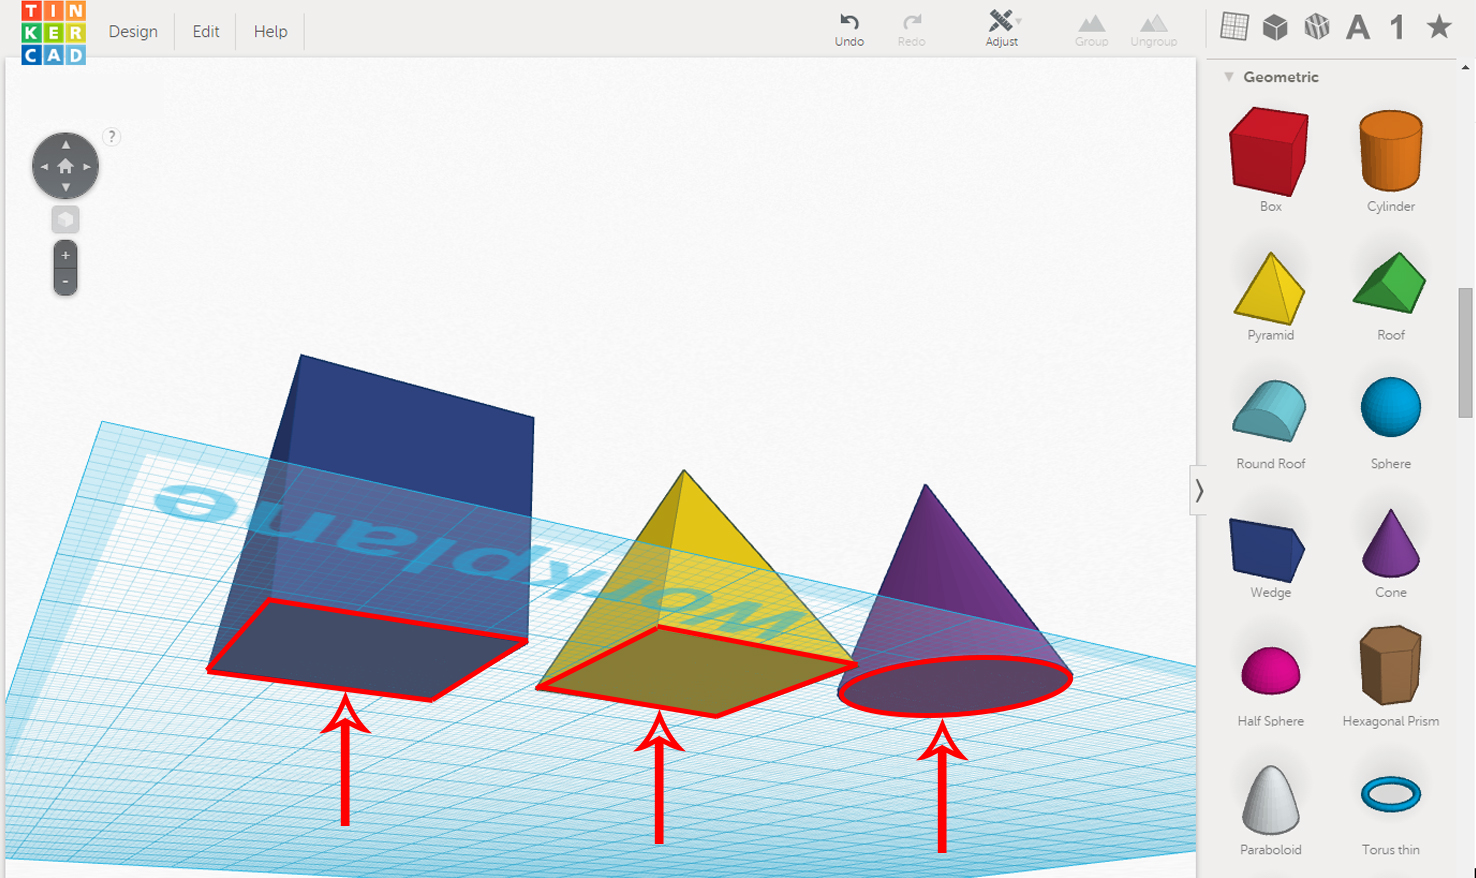This screenshot has width=1476, height=878.
Task: Pick the orange Cylinder shape
Action: pyautogui.click(x=1391, y=151)
